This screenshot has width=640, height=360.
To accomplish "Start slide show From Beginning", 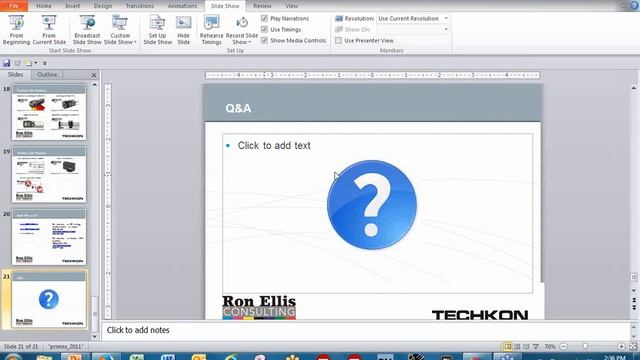I will (16, 30).
